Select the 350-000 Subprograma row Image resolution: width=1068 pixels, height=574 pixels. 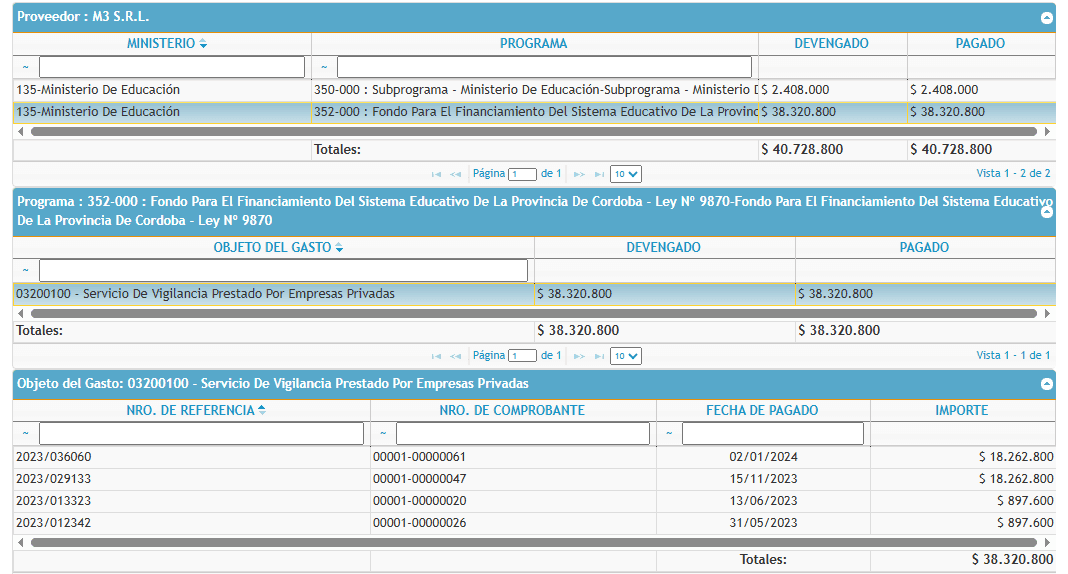point(533,90)
